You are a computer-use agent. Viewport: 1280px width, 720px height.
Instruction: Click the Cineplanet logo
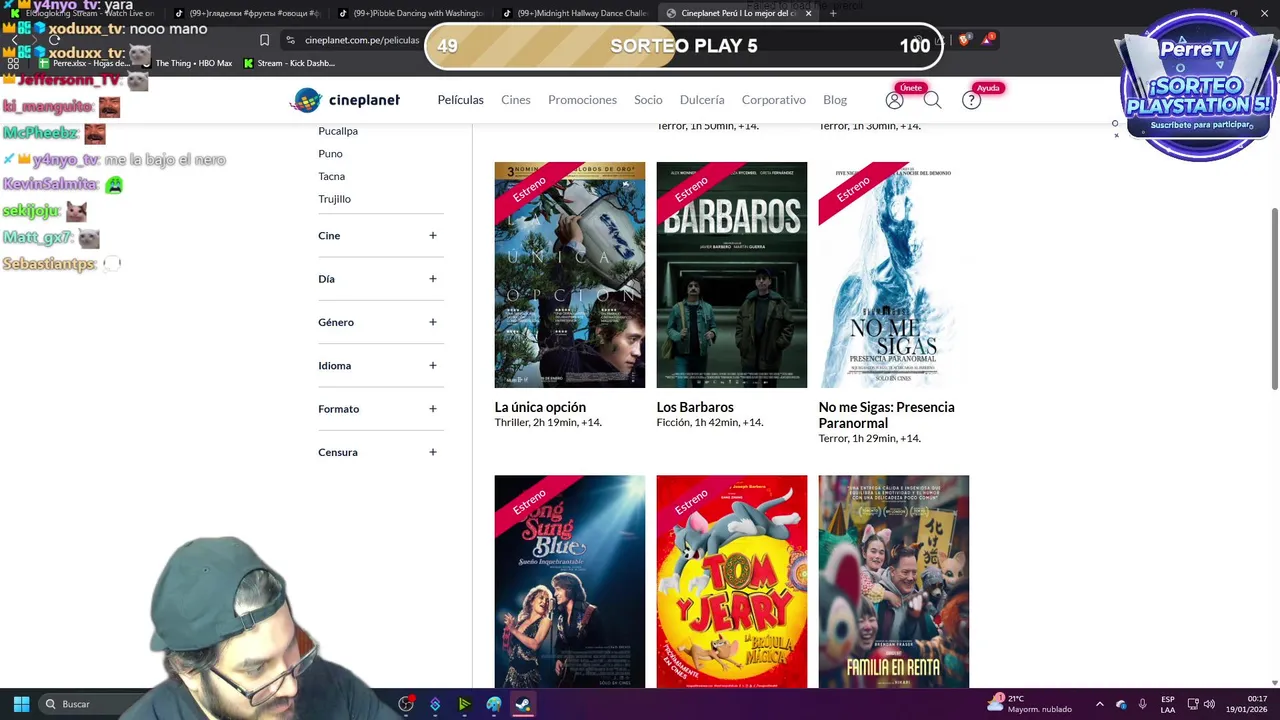[x=345, y=100]
